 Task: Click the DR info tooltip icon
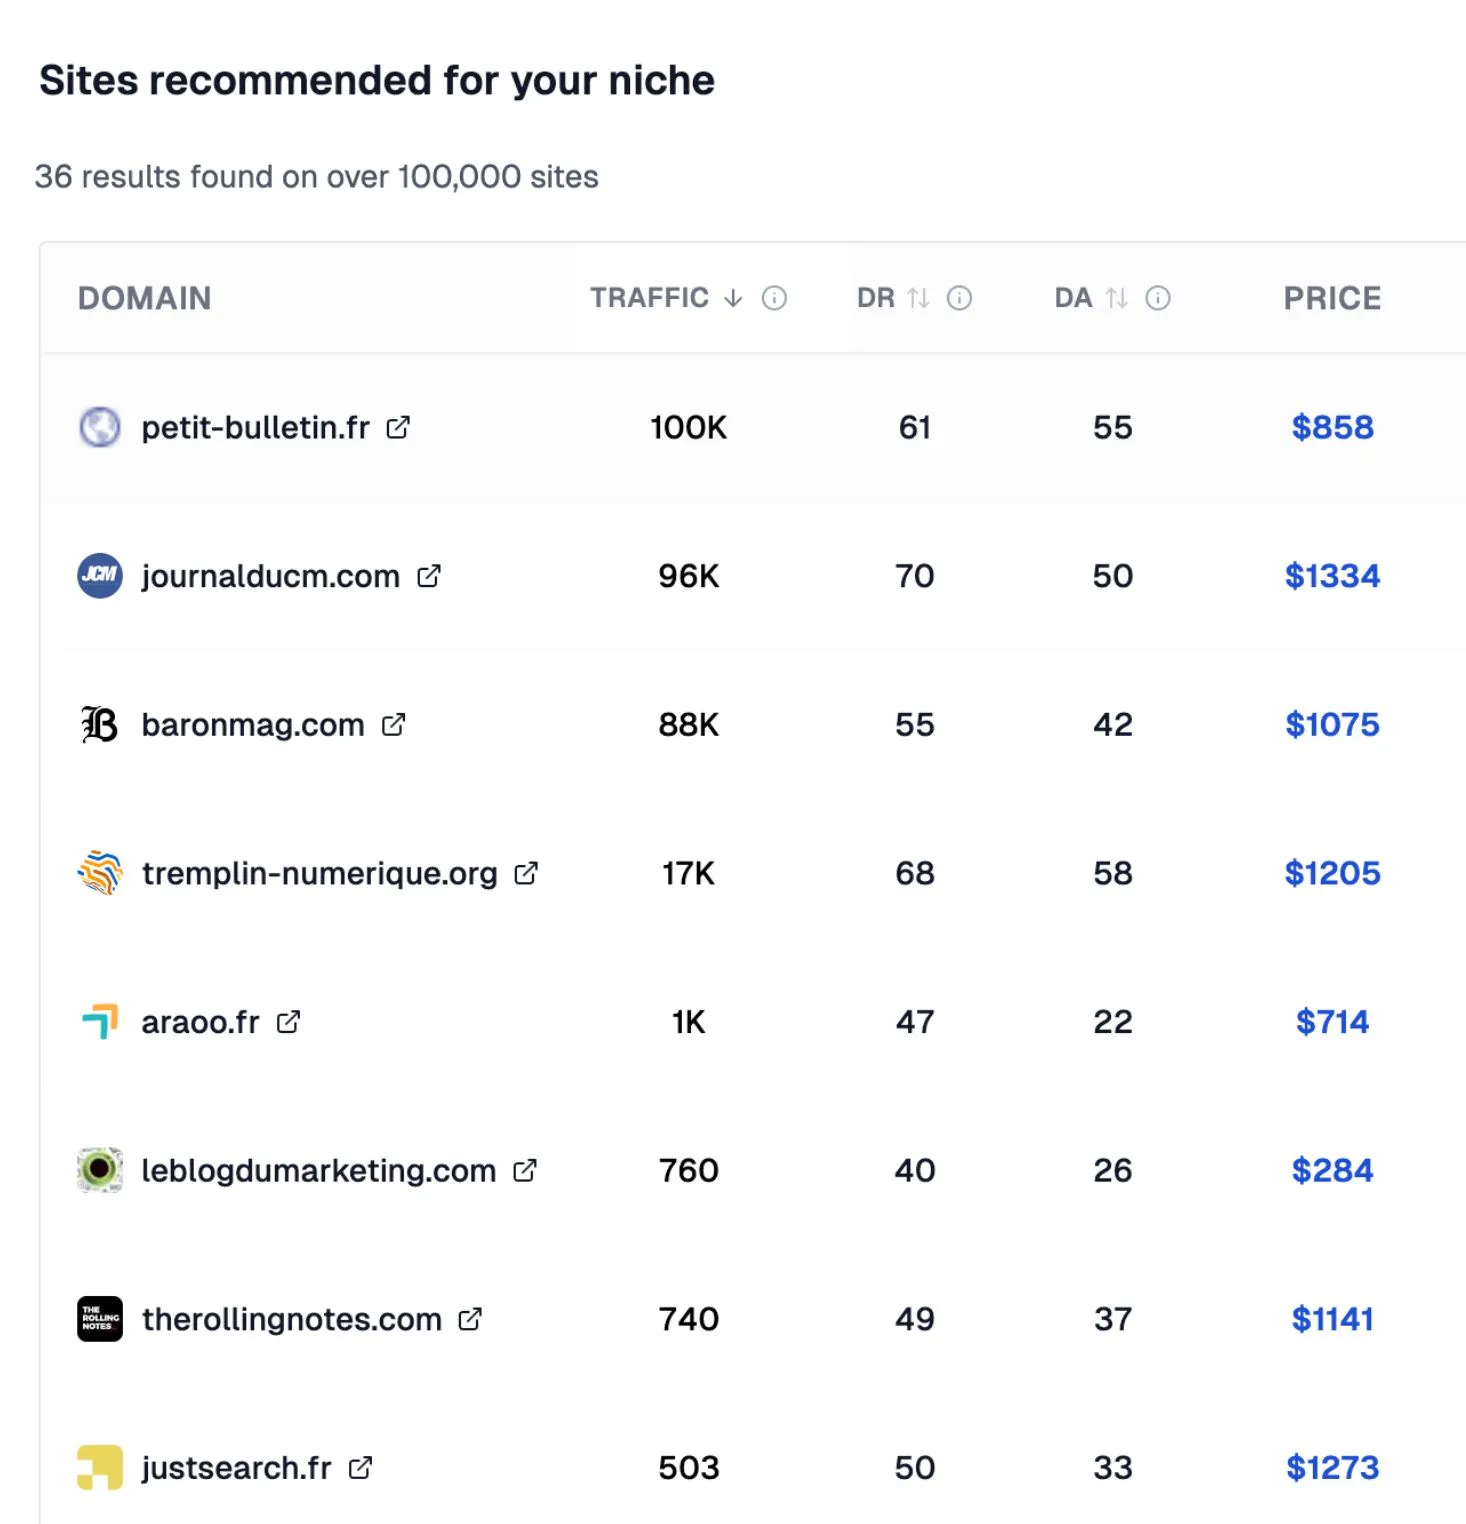959,297
